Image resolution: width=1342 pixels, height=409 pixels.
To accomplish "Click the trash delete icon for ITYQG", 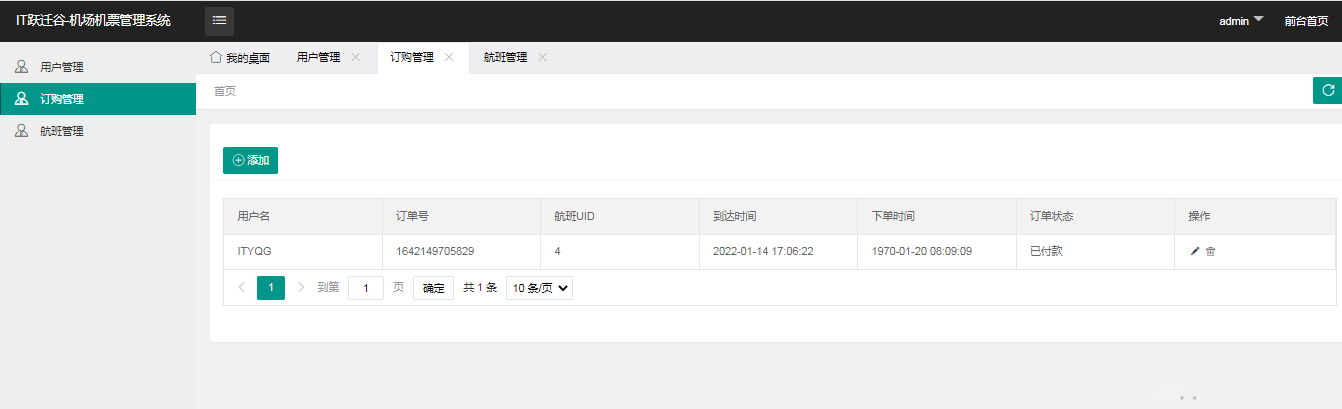I will point(1210,251).
